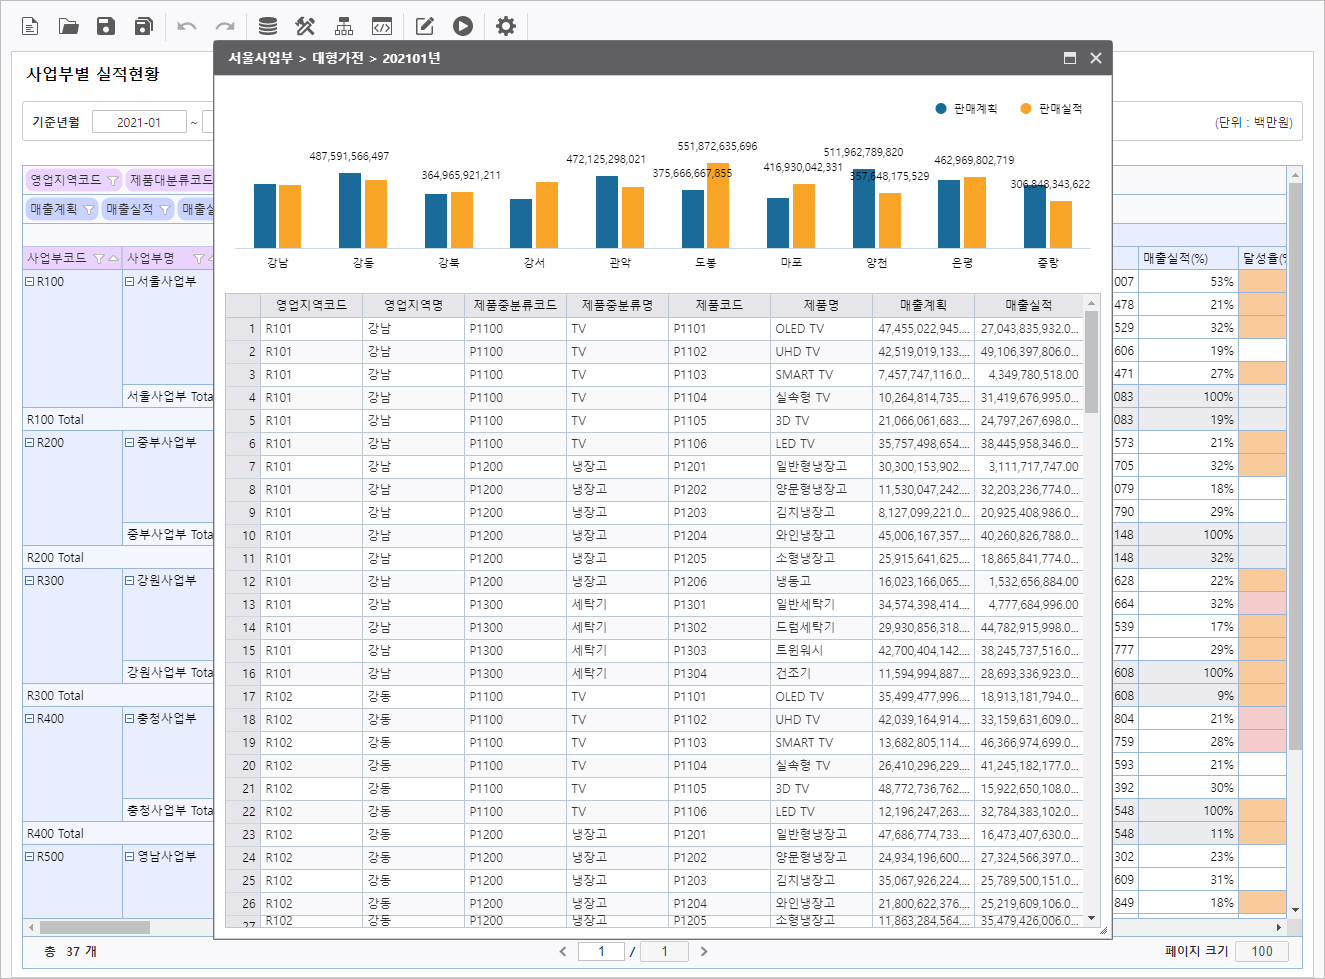The width and height of the screenshot is (1325, 979).
Task: Click the 기준년월 2021-01 date field
Action: point(139,122)
